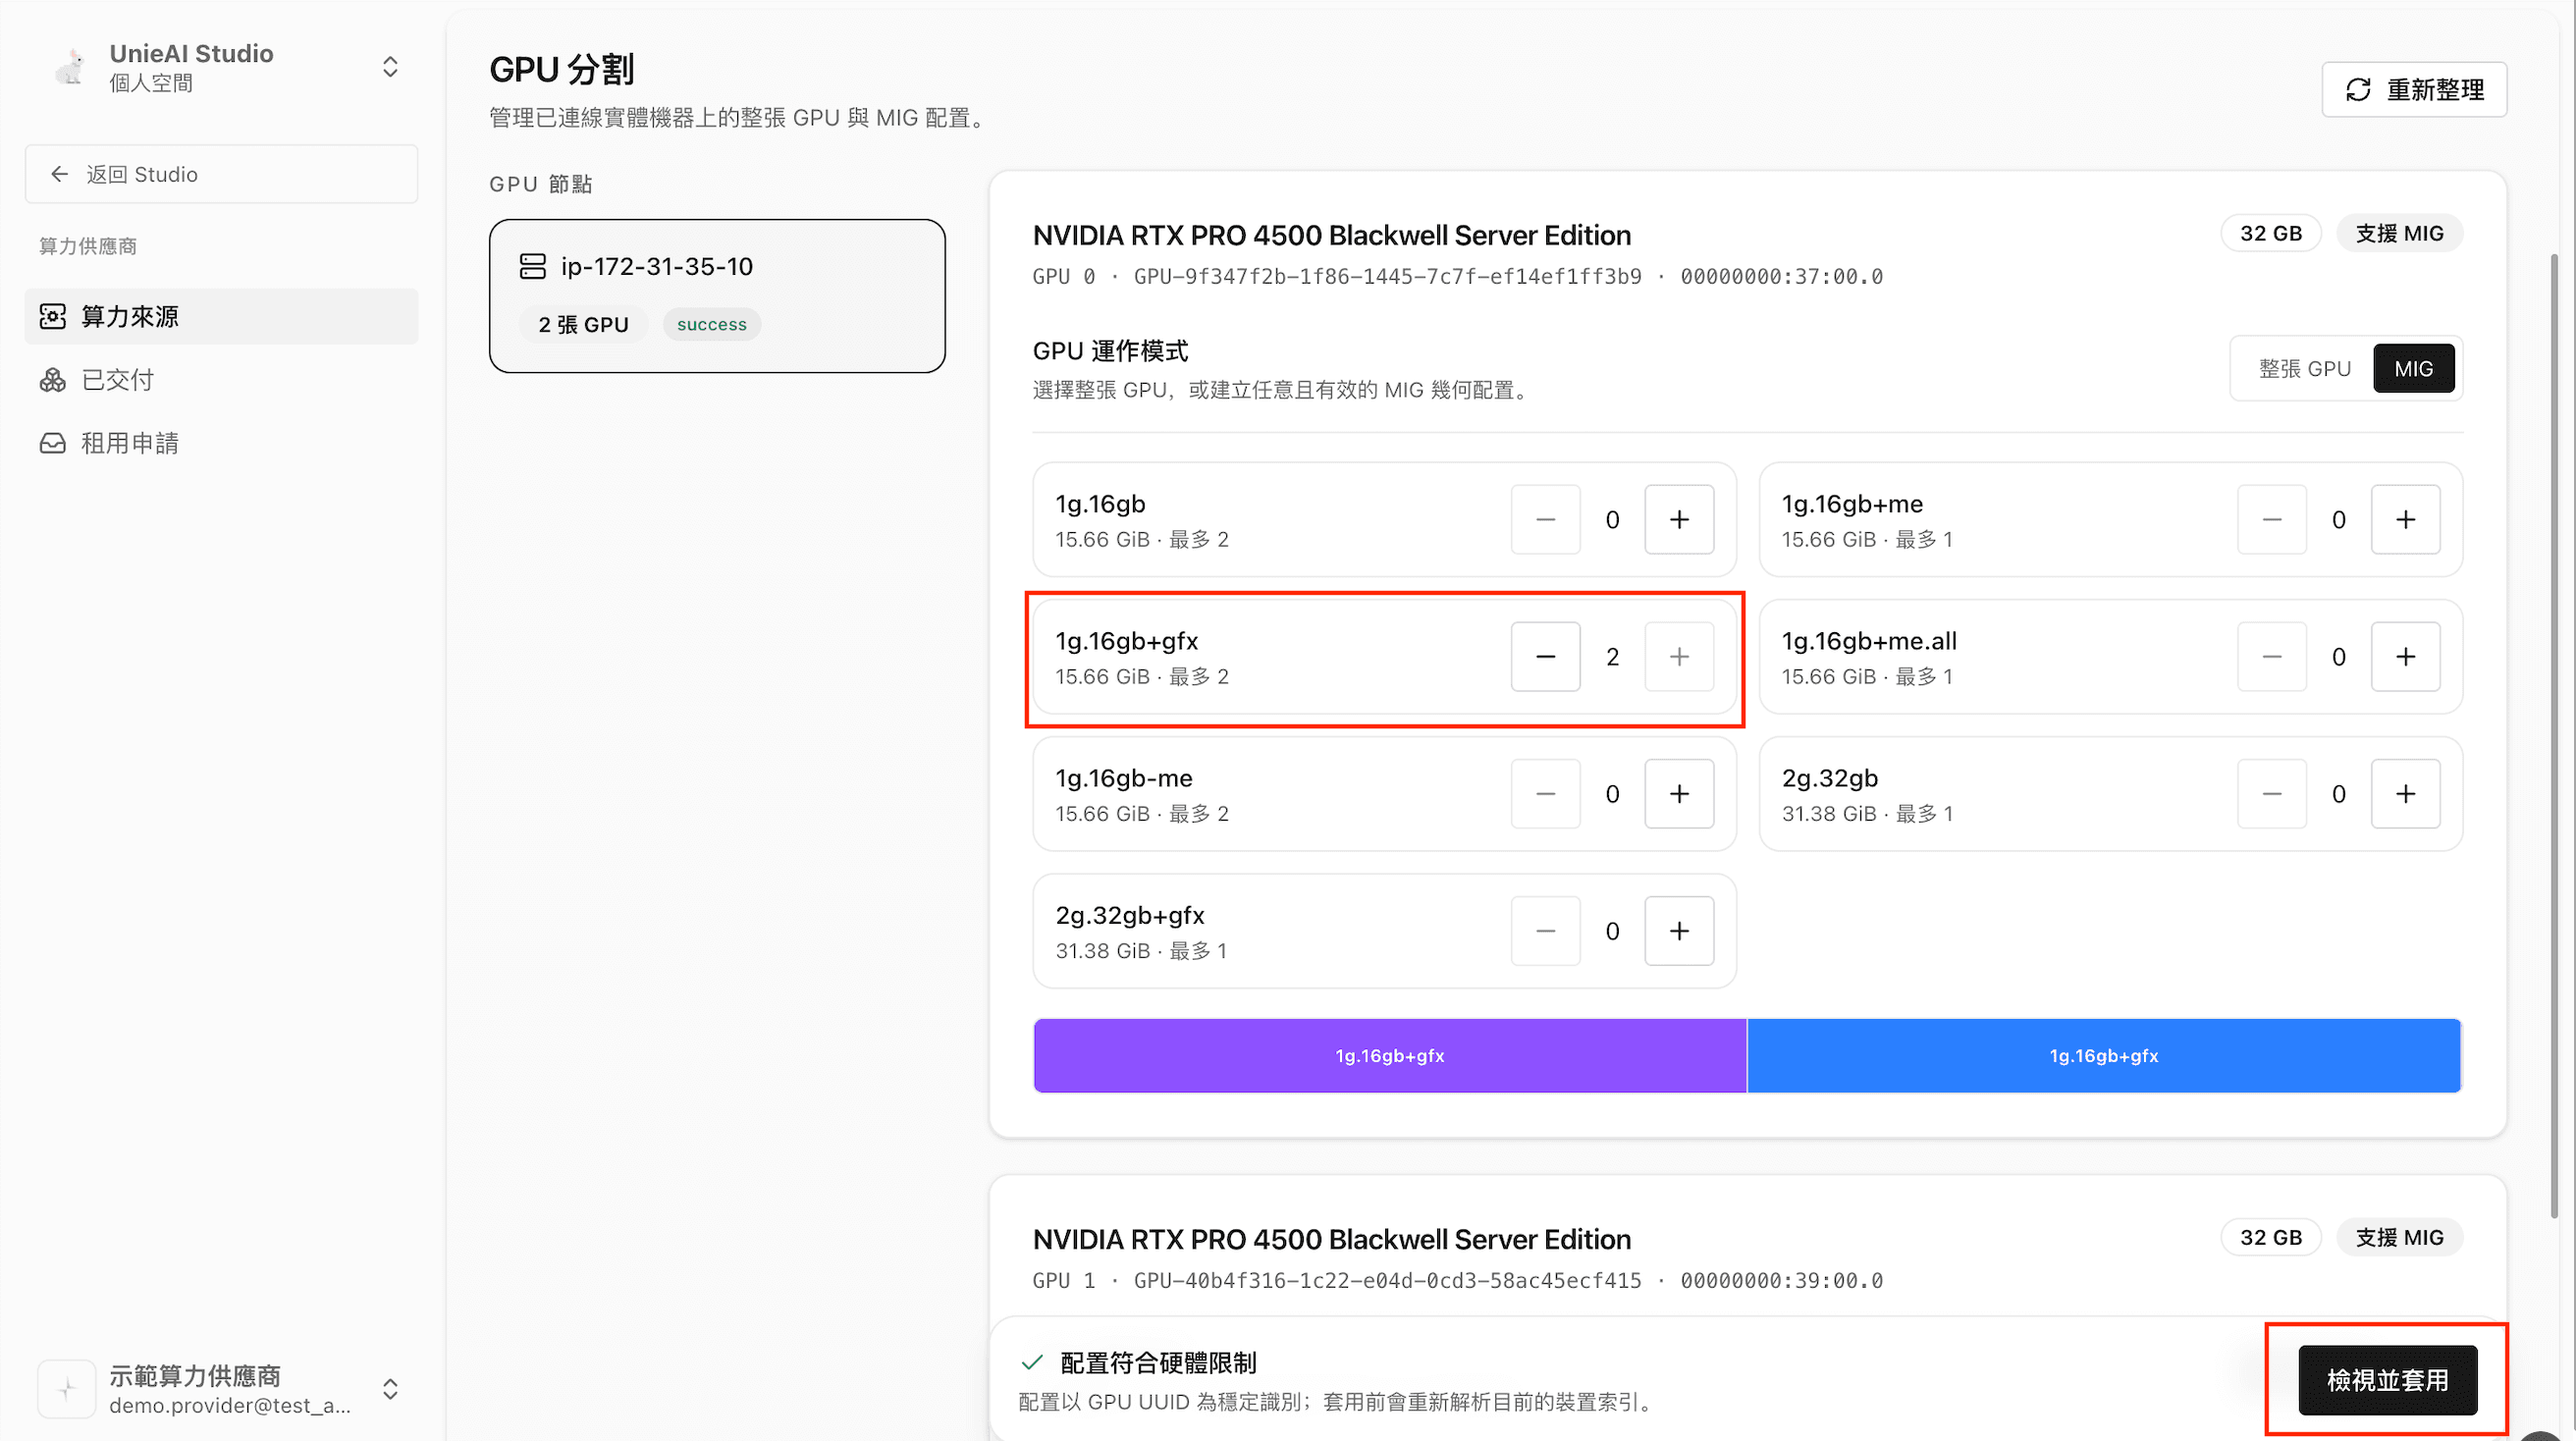The width and height of the screenshot is (2576, 1441).
Task: Expand the 示範算力供應商 account menu
Action: tap(390, 1389)
